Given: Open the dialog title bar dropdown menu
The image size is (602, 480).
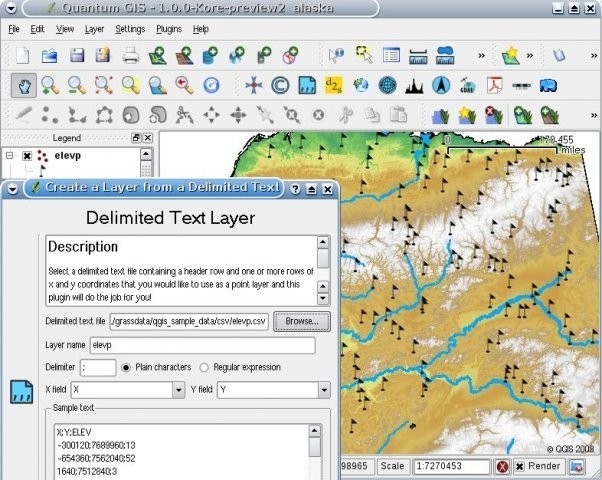Looking at the screenshot, I should 13,189.
